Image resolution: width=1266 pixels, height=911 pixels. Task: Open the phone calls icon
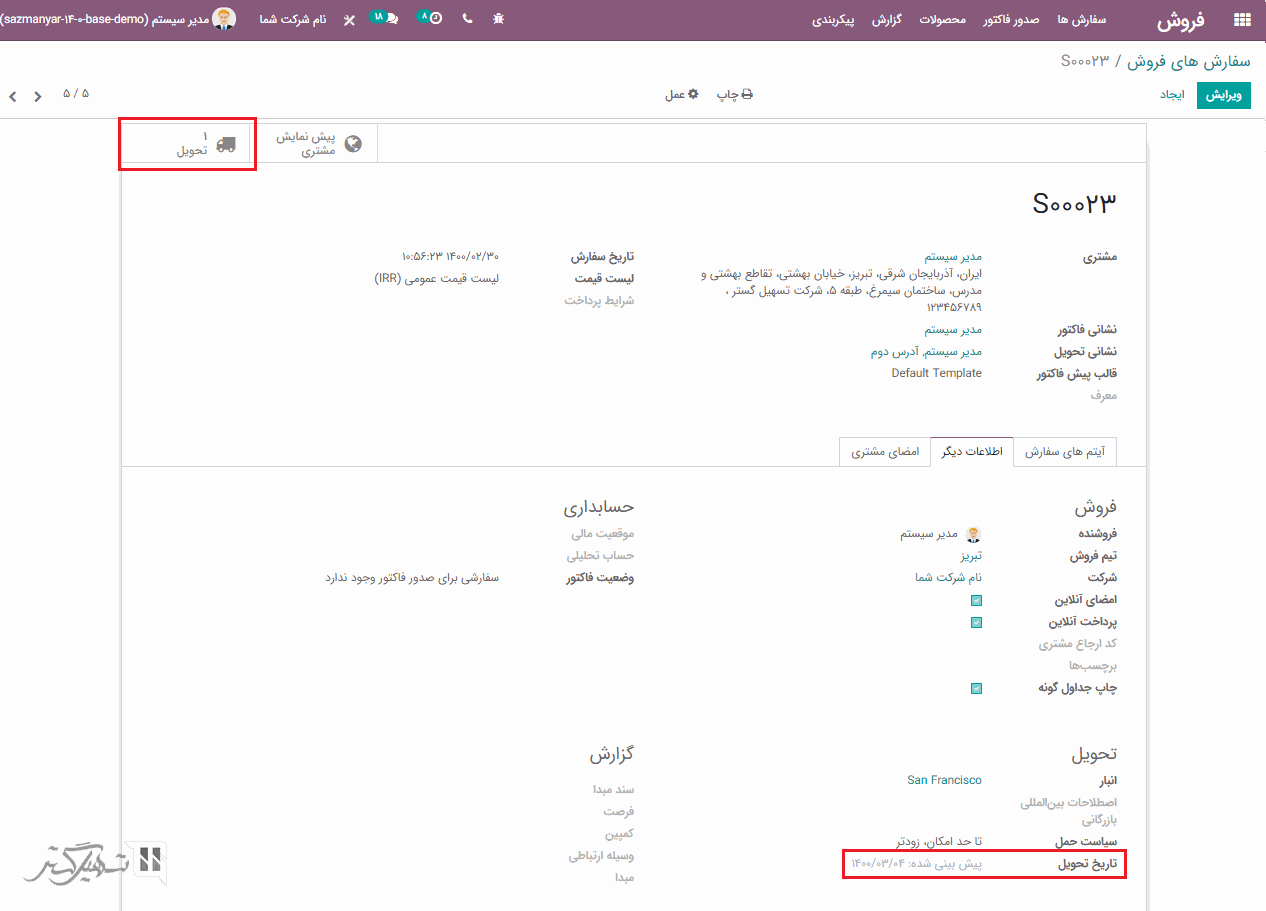467,19
